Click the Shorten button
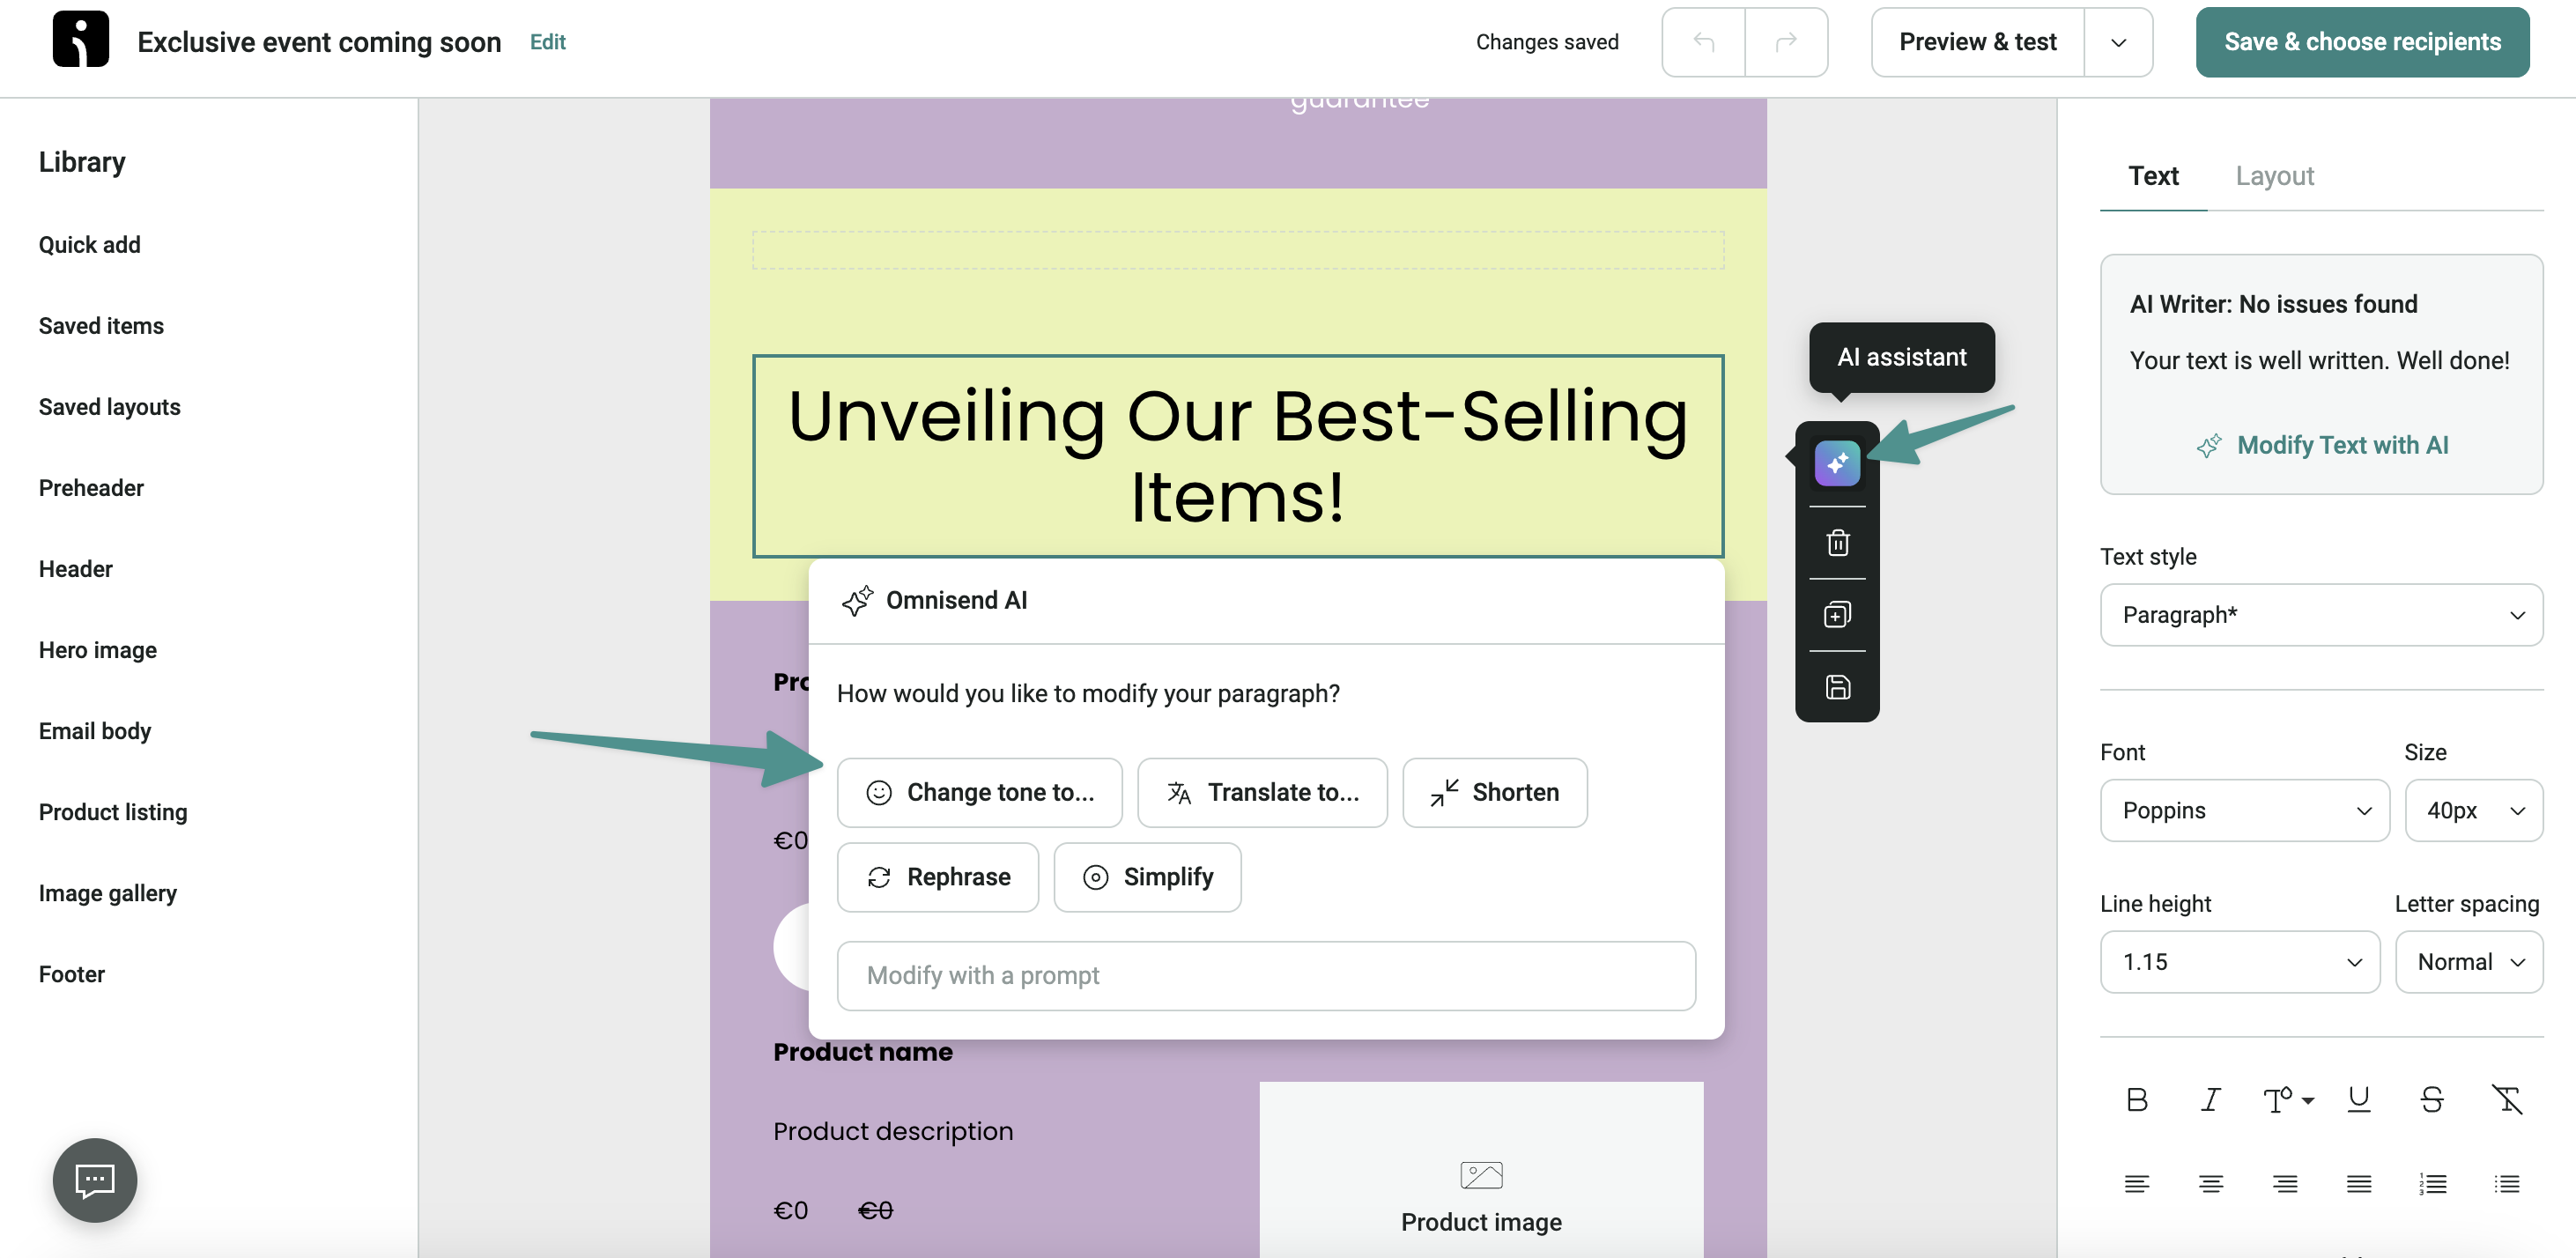 (1494, 793)
